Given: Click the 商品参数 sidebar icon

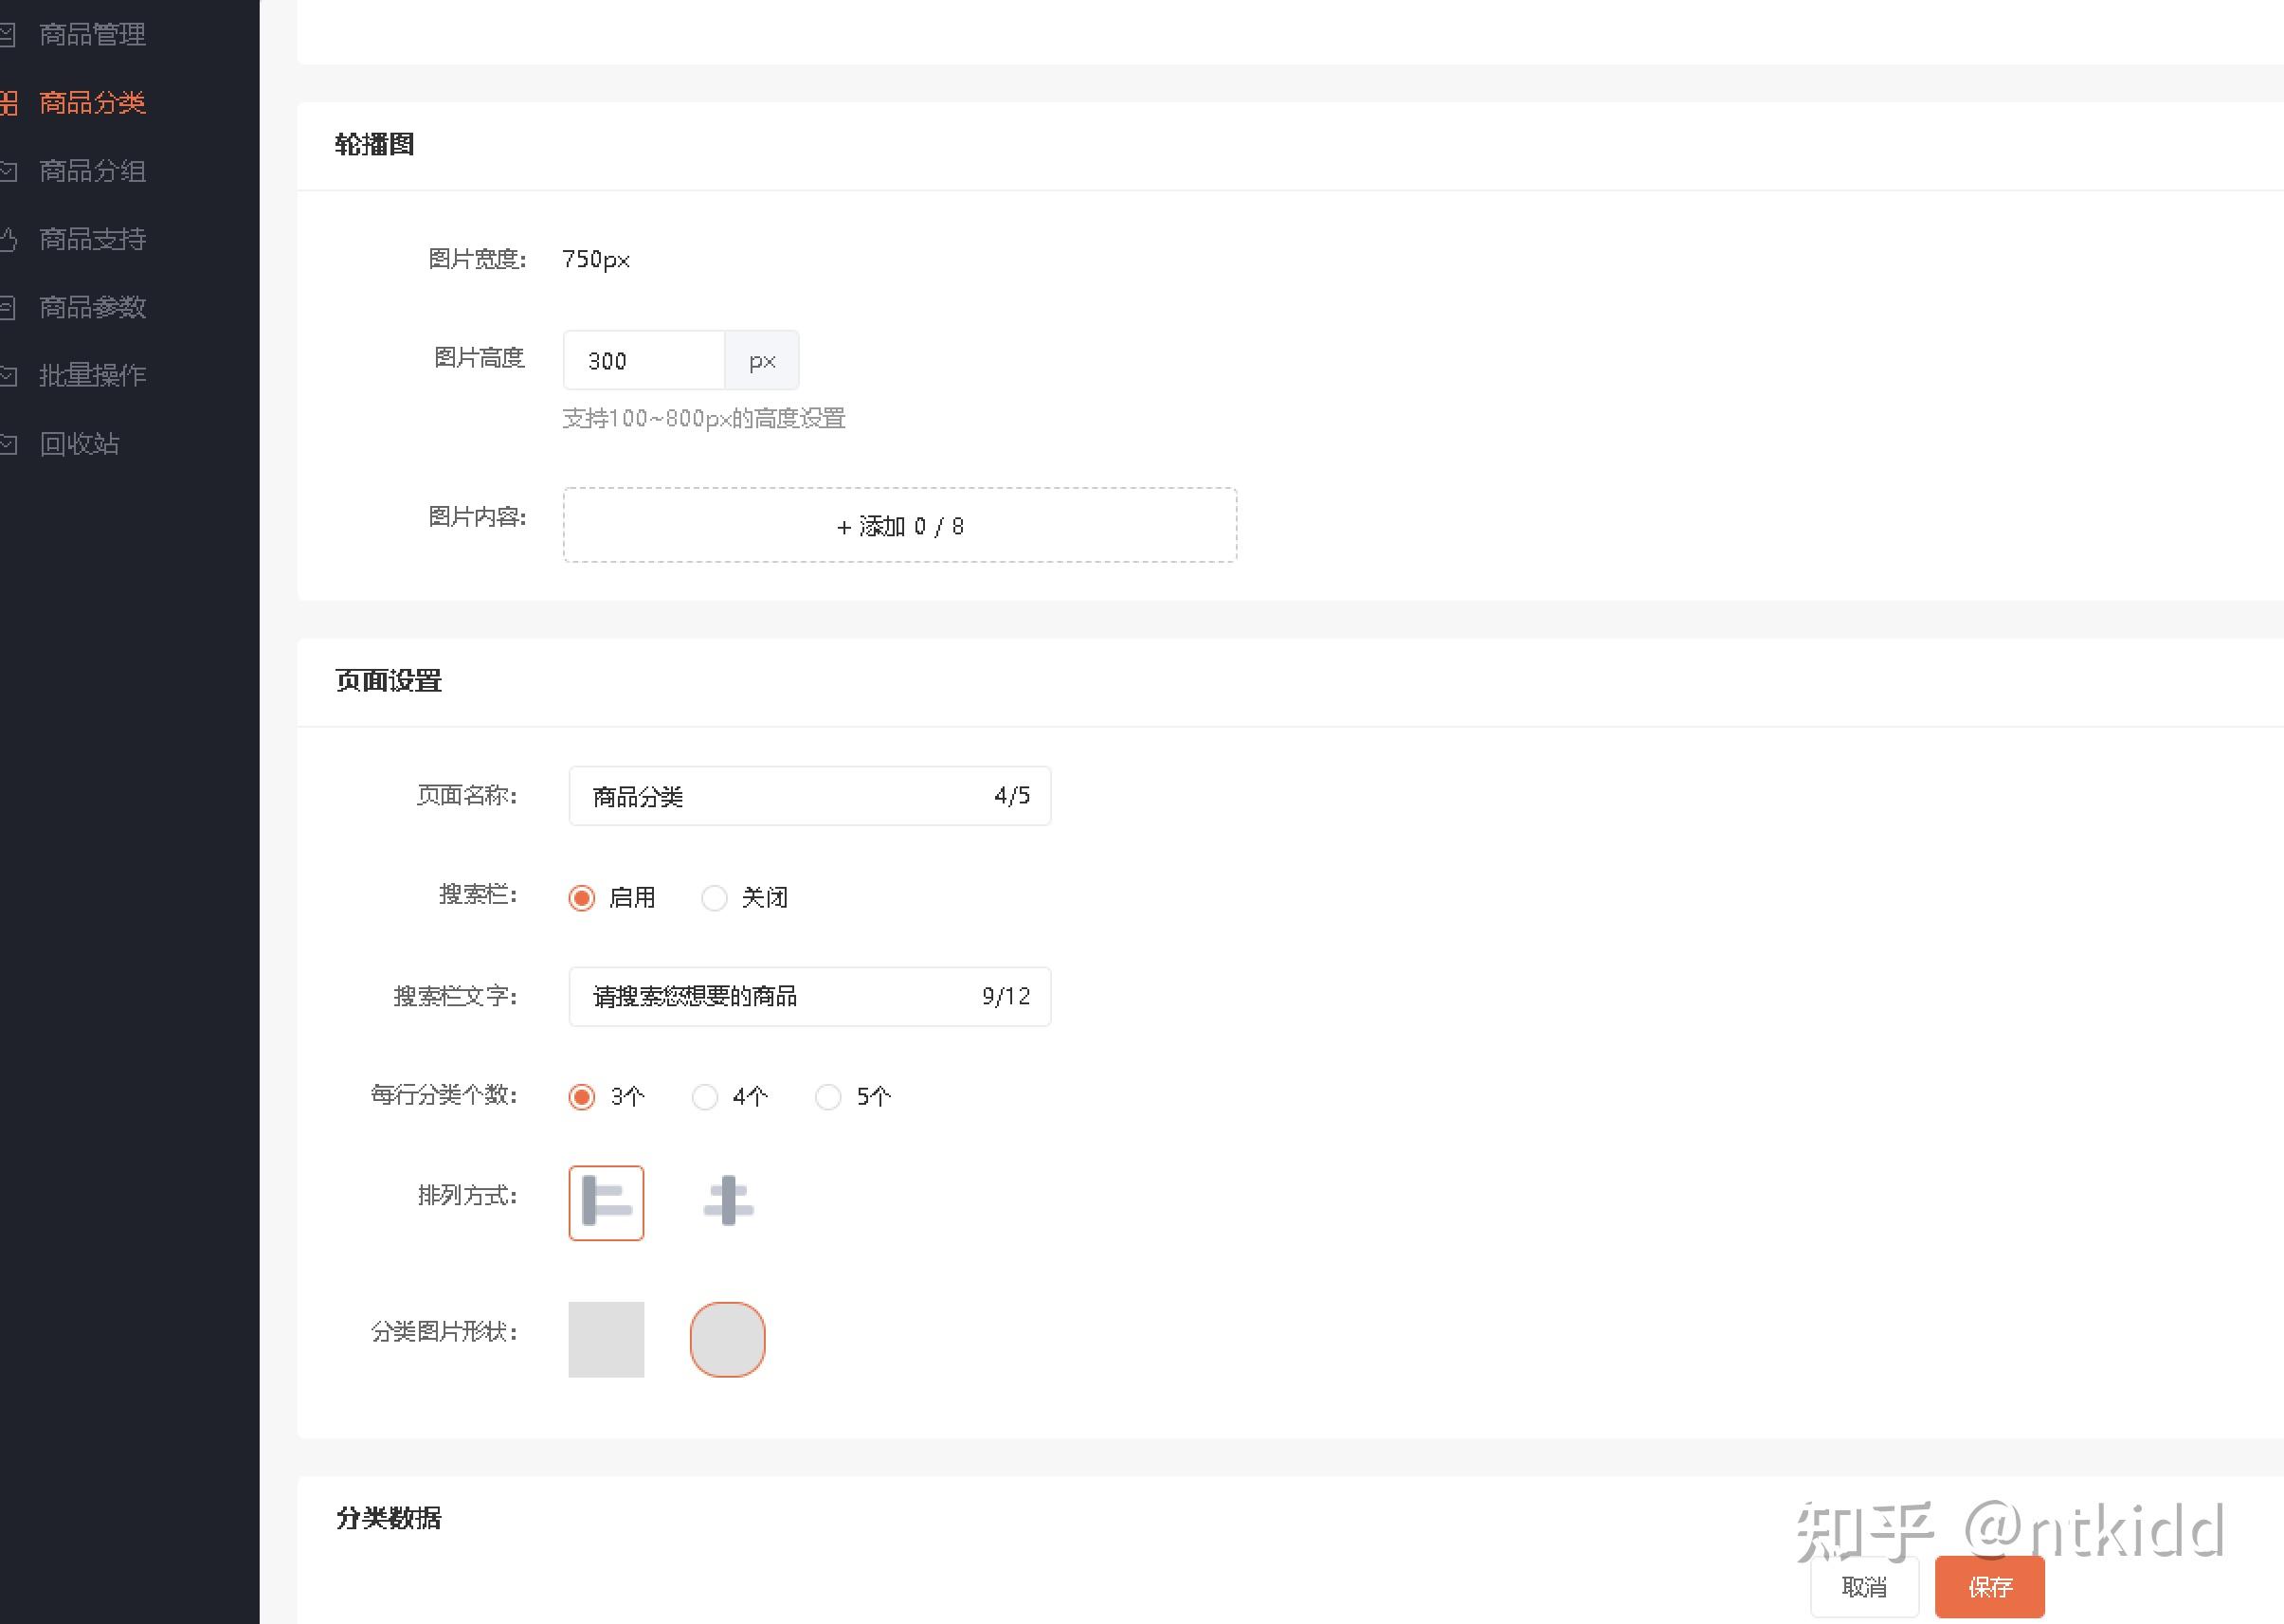Looking at the screenshot, I should (x=9, y=307).
